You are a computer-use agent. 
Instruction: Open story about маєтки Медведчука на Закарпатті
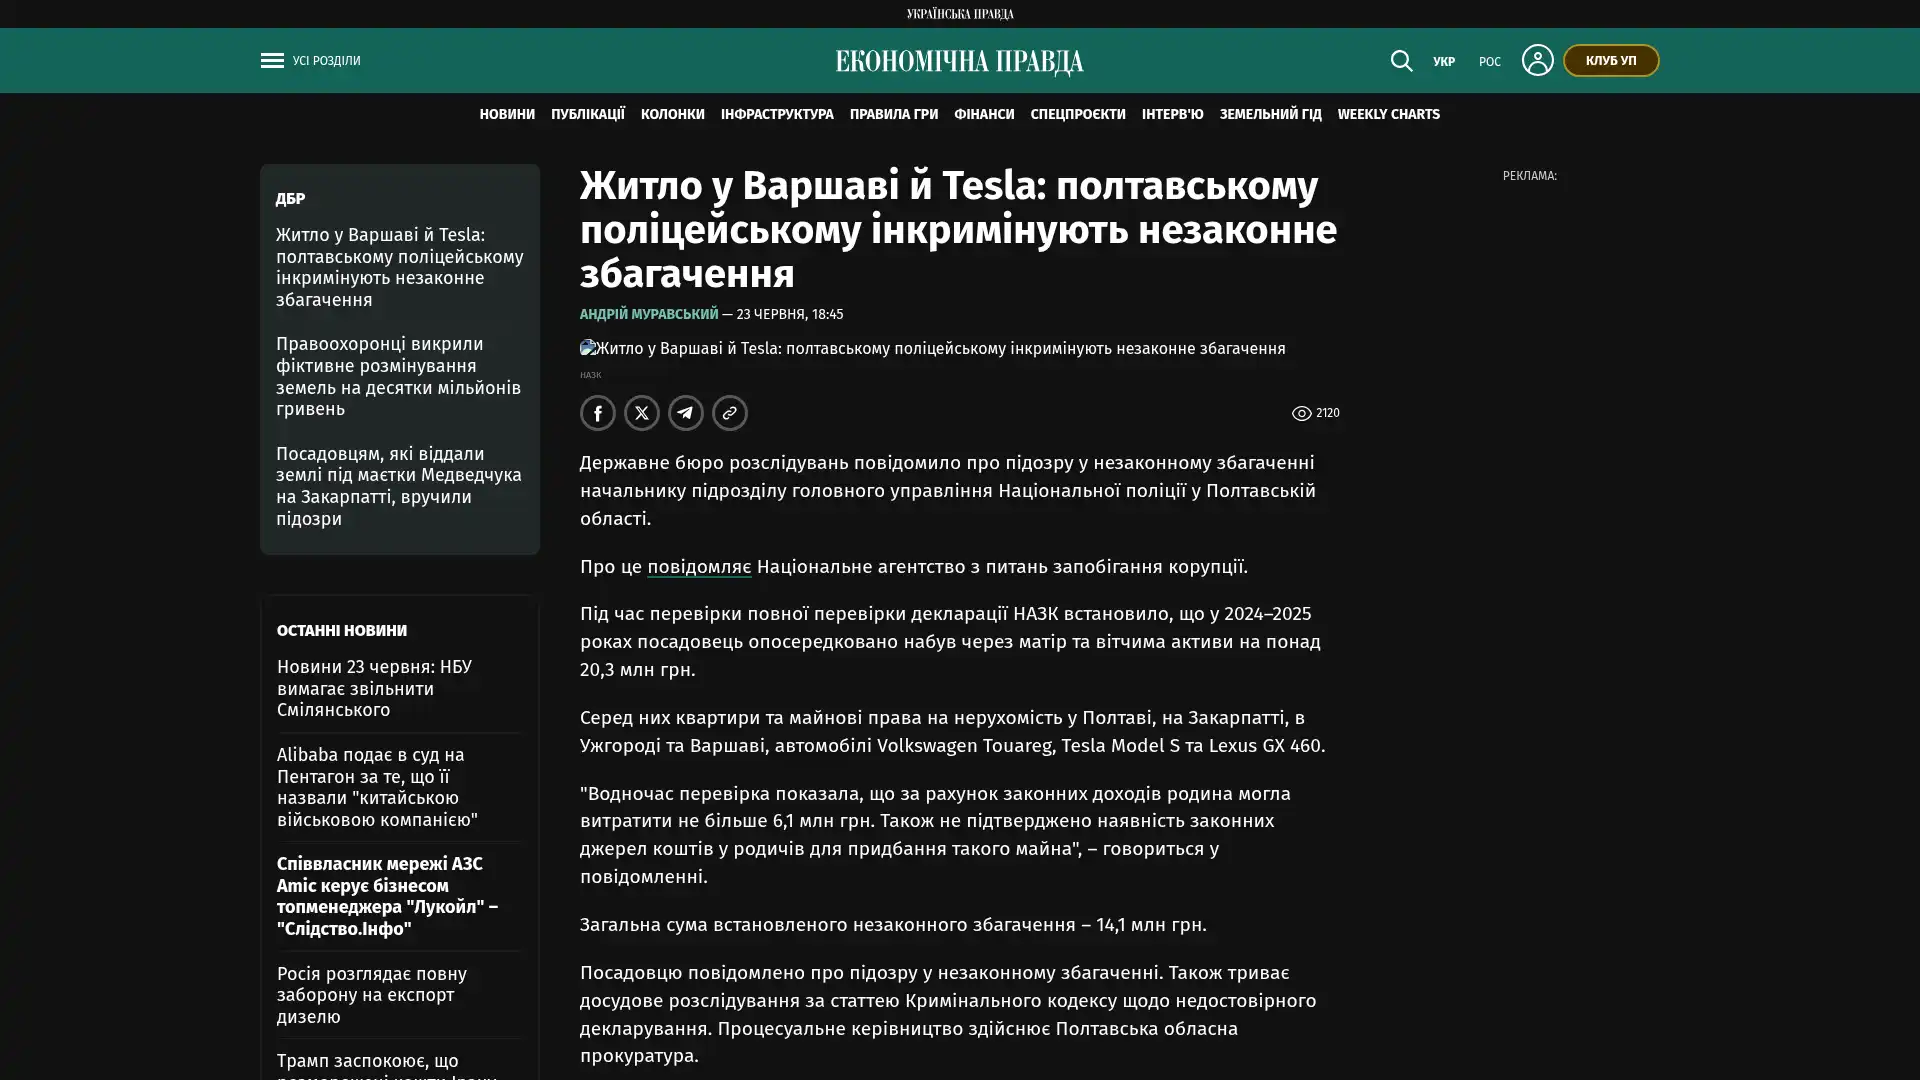pos(399,486)
